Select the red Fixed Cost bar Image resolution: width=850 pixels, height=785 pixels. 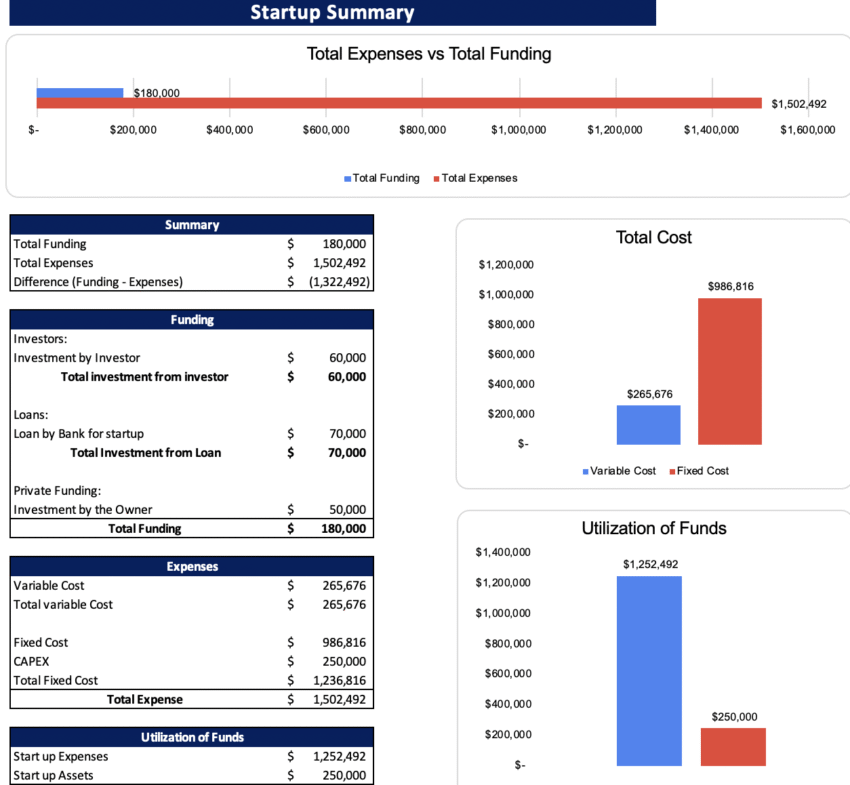[x=729, y=370]
